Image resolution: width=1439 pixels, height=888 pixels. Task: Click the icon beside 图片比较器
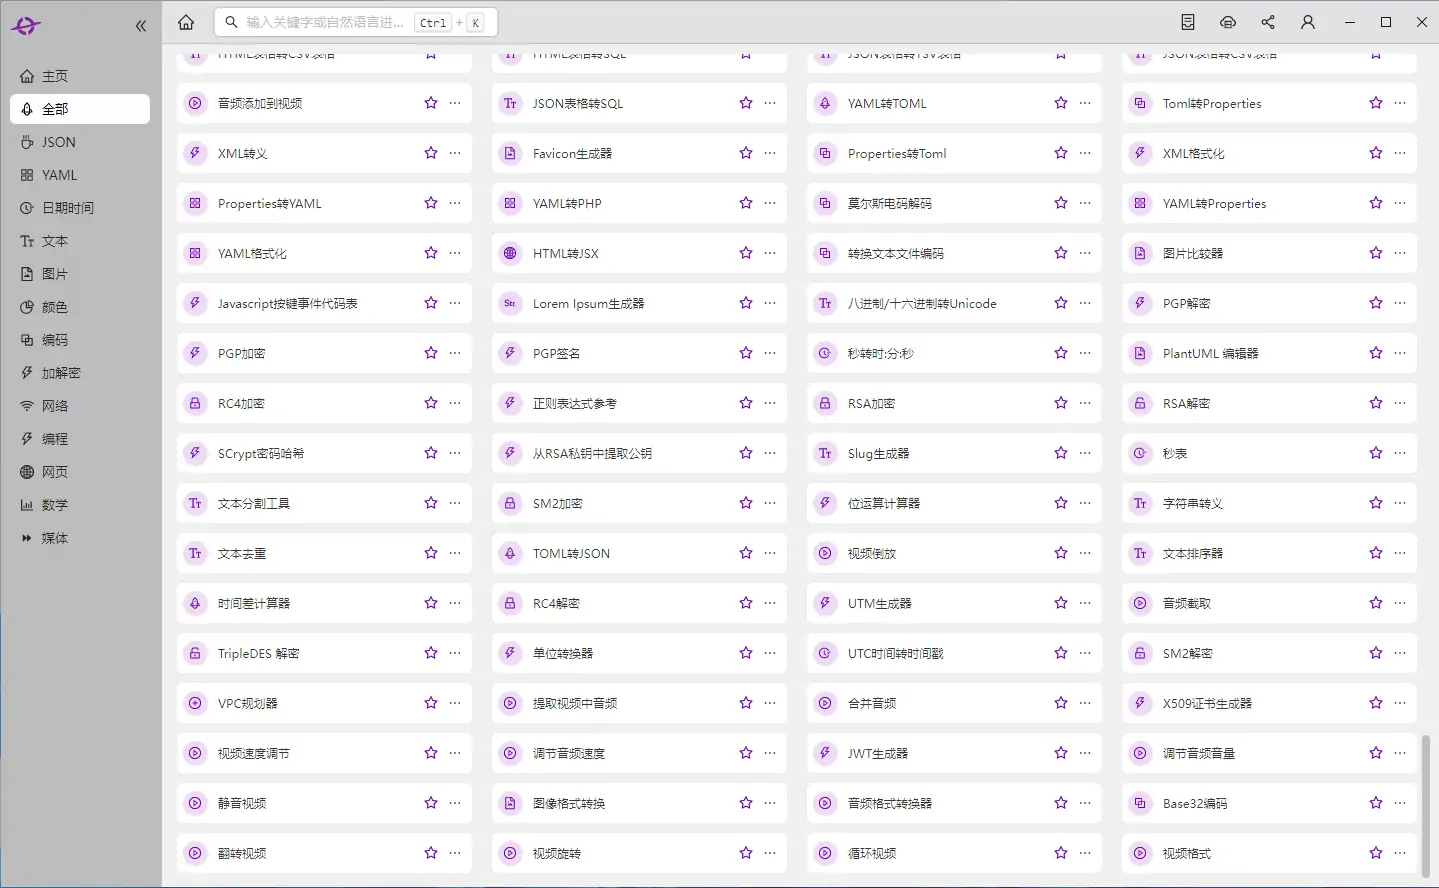tap(1140, 254)
